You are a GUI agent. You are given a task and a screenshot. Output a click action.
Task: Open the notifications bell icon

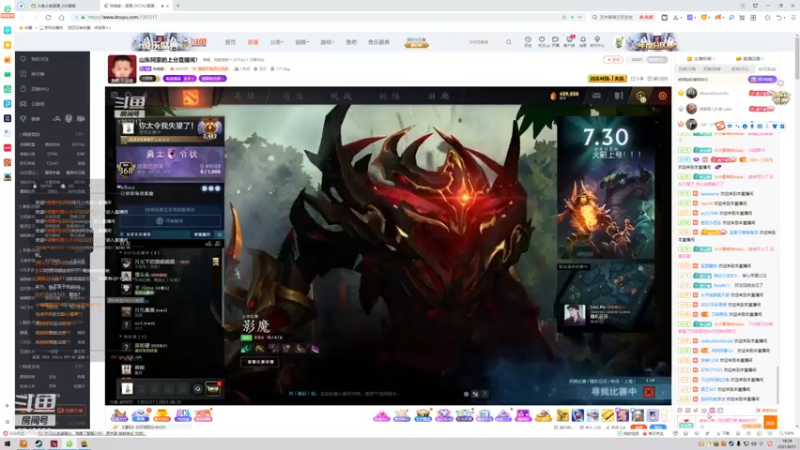(x=583, y=41)
